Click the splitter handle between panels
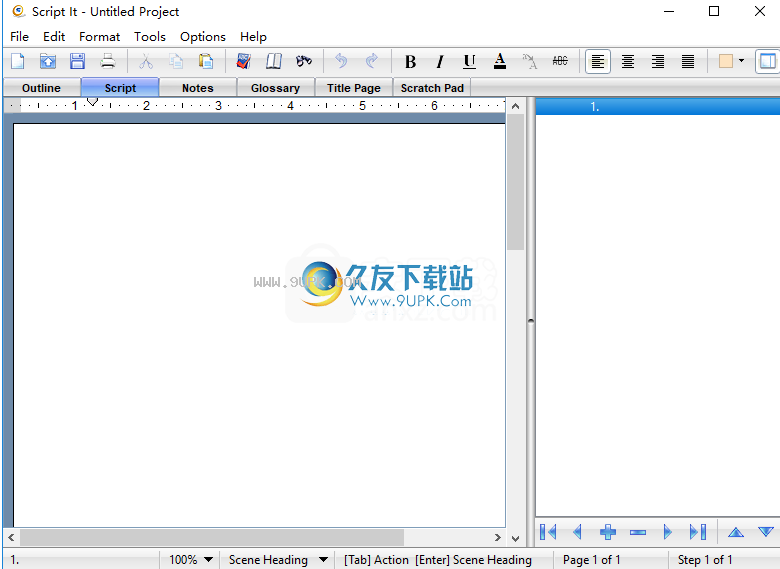 [531, 321]
